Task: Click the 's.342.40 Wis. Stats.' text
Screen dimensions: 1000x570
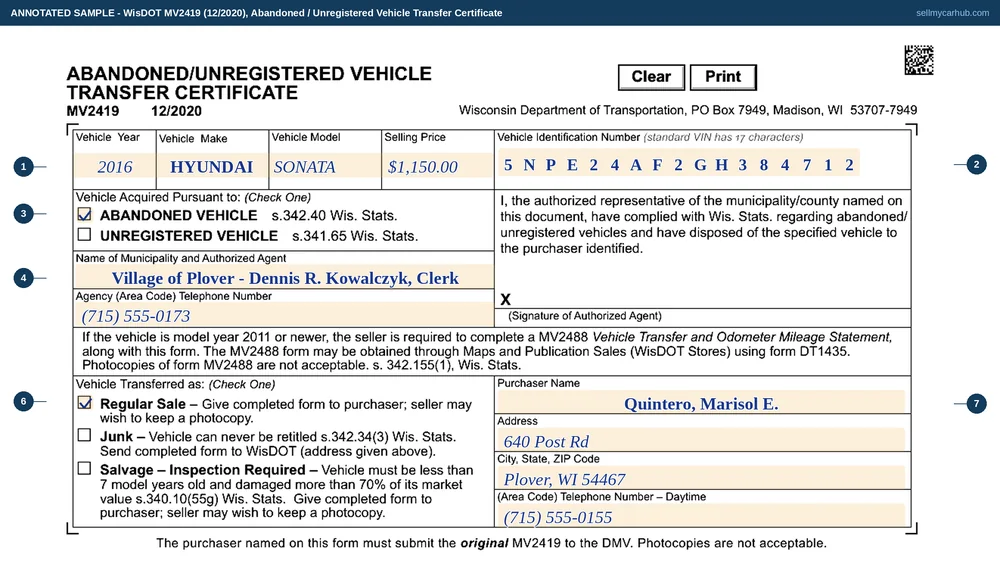Action: [x=334, y=216]
